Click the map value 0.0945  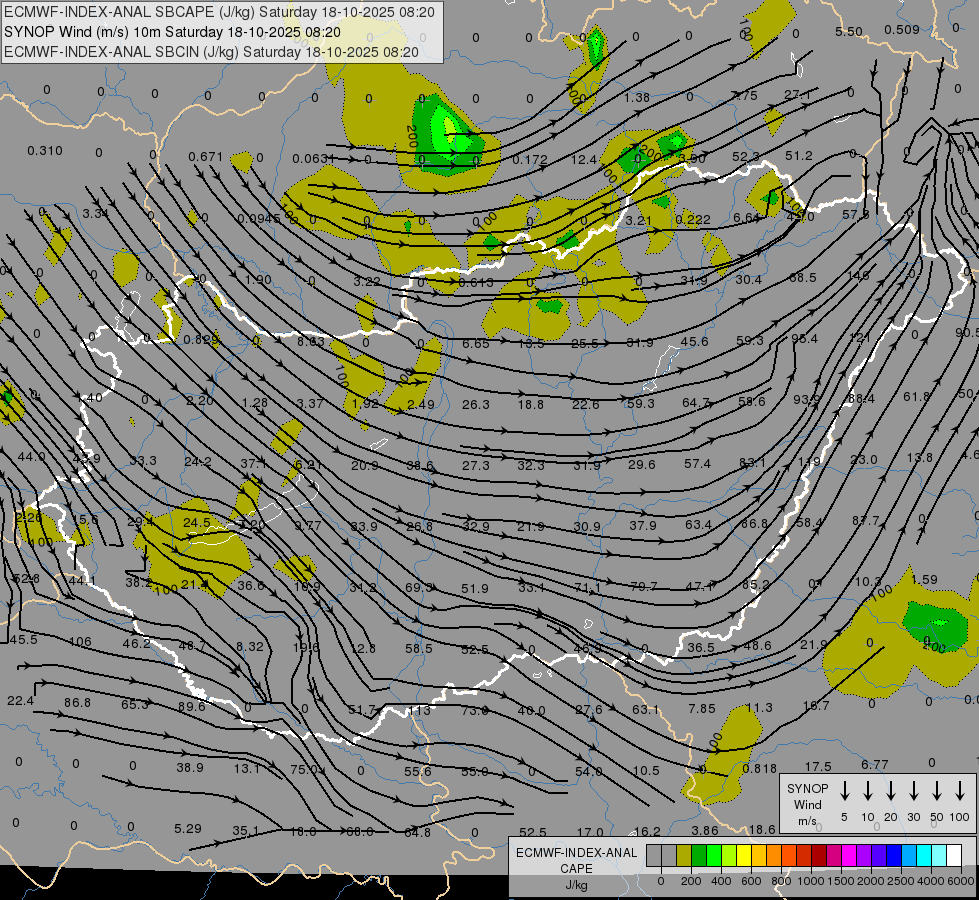point(259,219)
